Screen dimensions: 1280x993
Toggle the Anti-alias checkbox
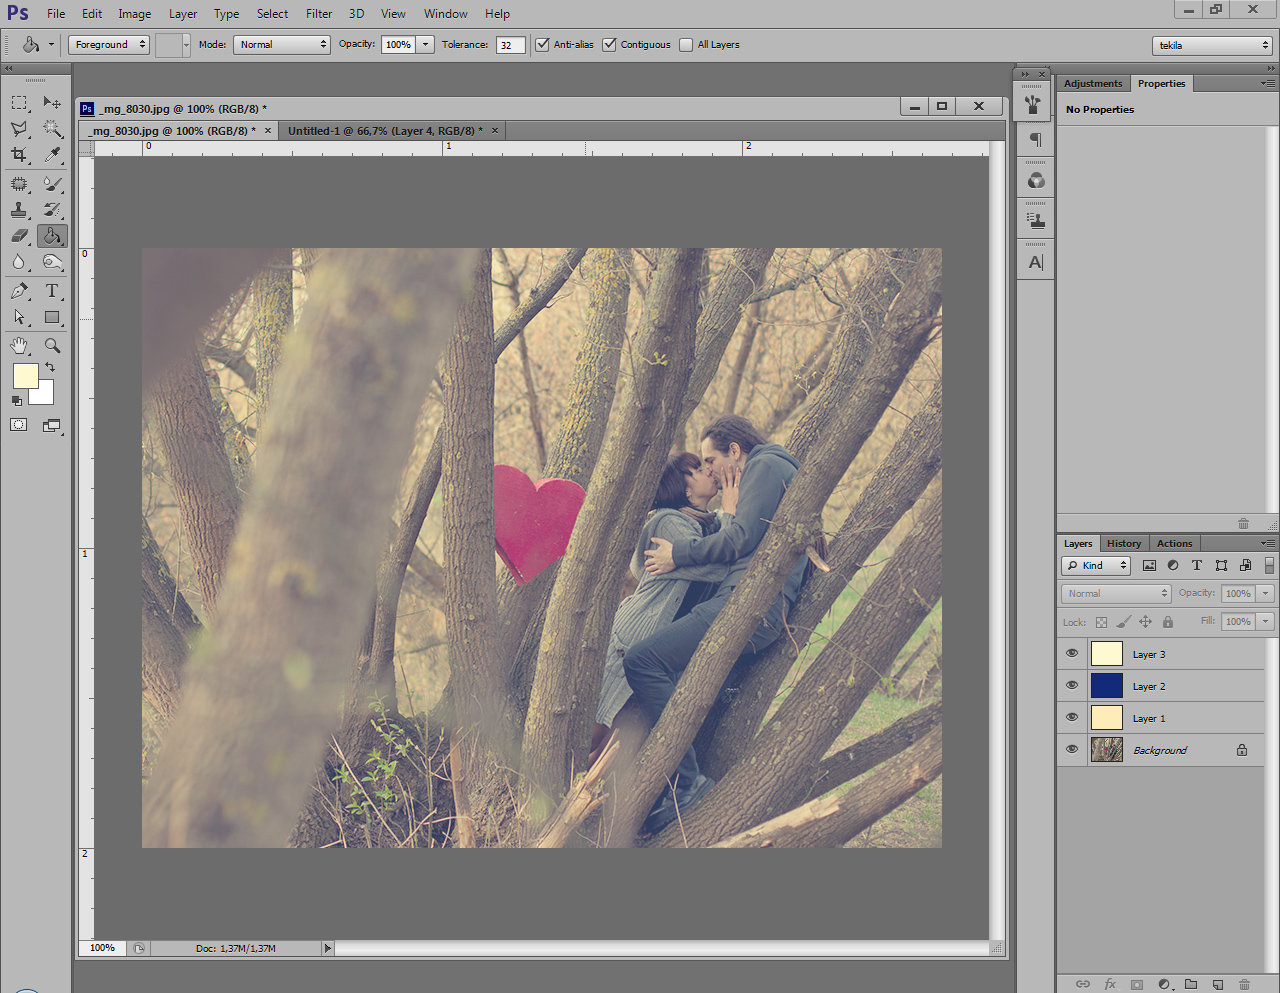point(542,44)
